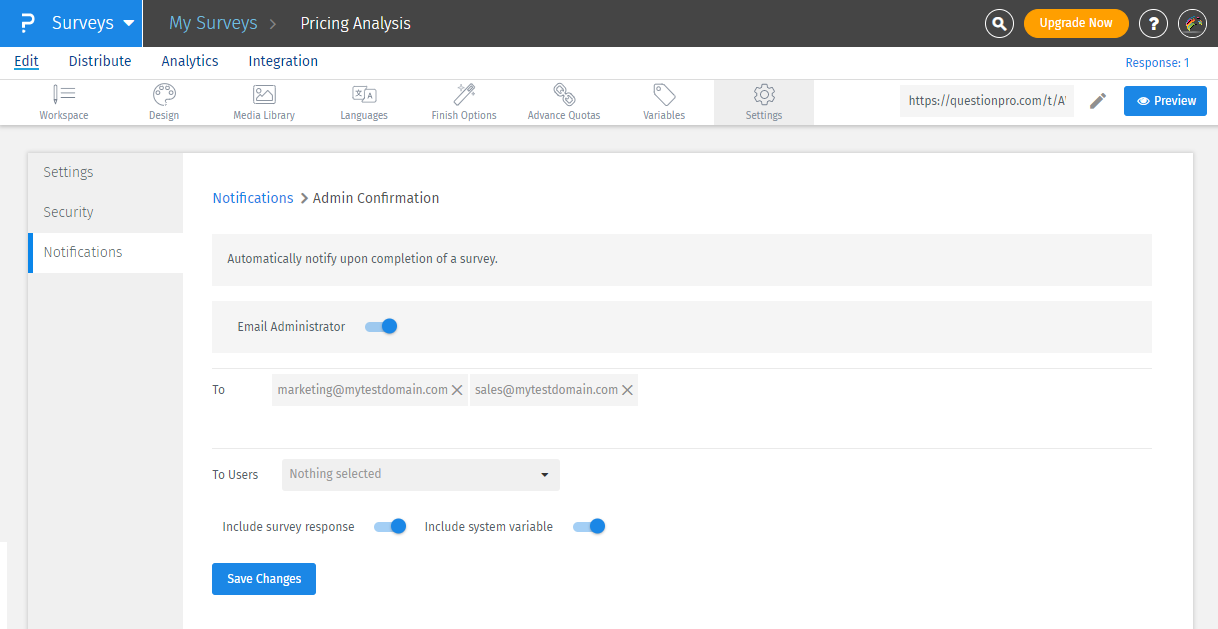Switch to the Integration tab
1218x629 pixels.
283,61
